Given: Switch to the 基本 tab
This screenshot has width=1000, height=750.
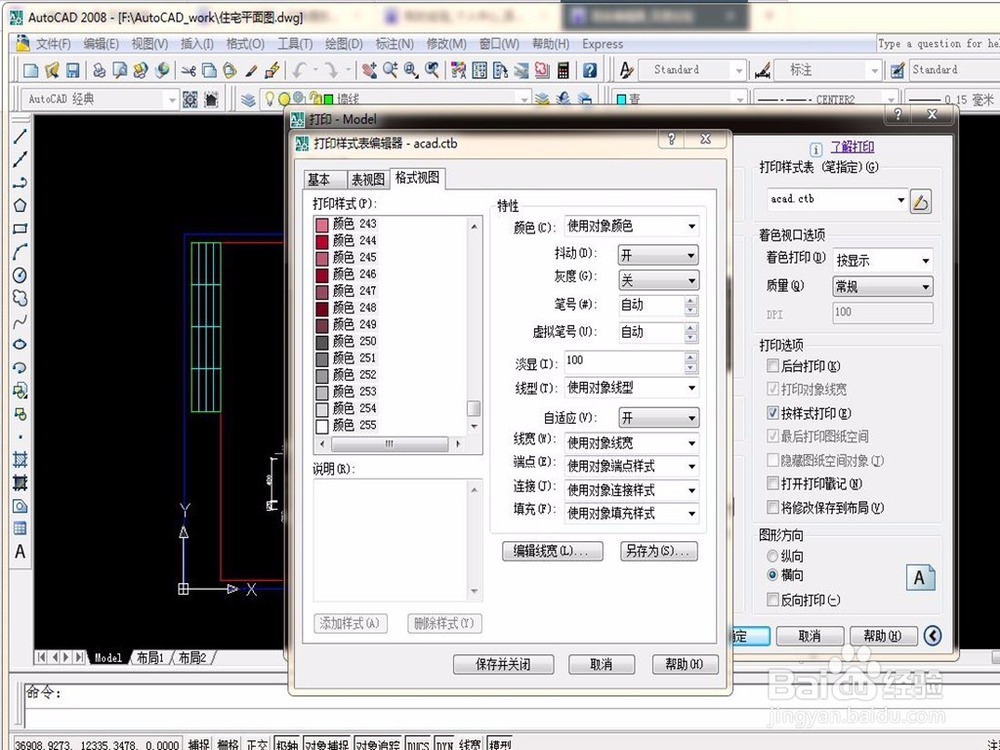Looking at the screenshot, I should point(323,180).
